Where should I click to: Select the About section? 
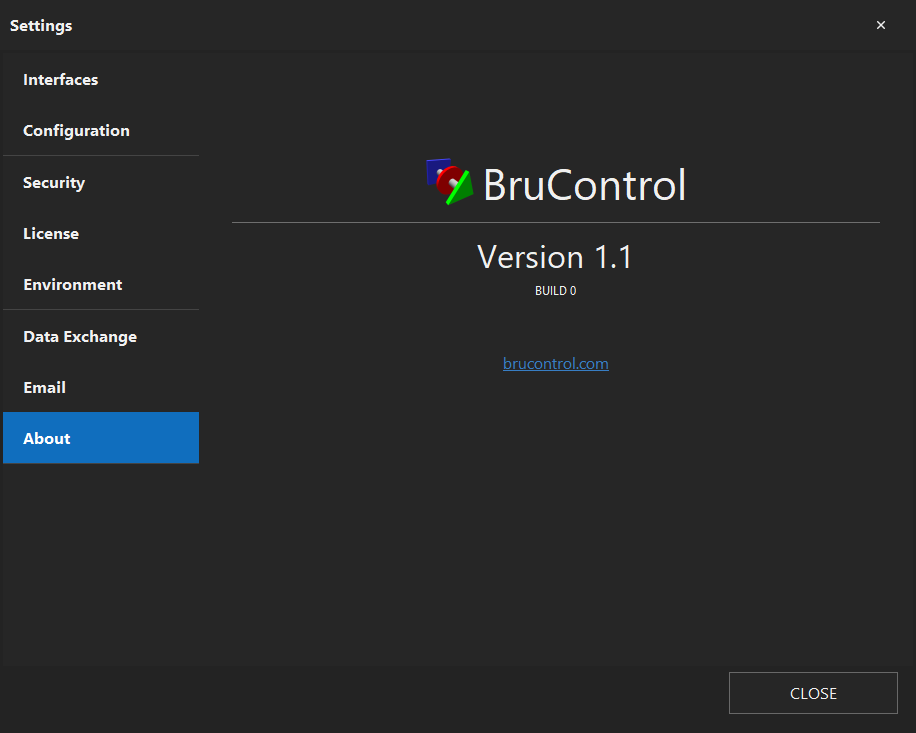(x=100, y=438)
